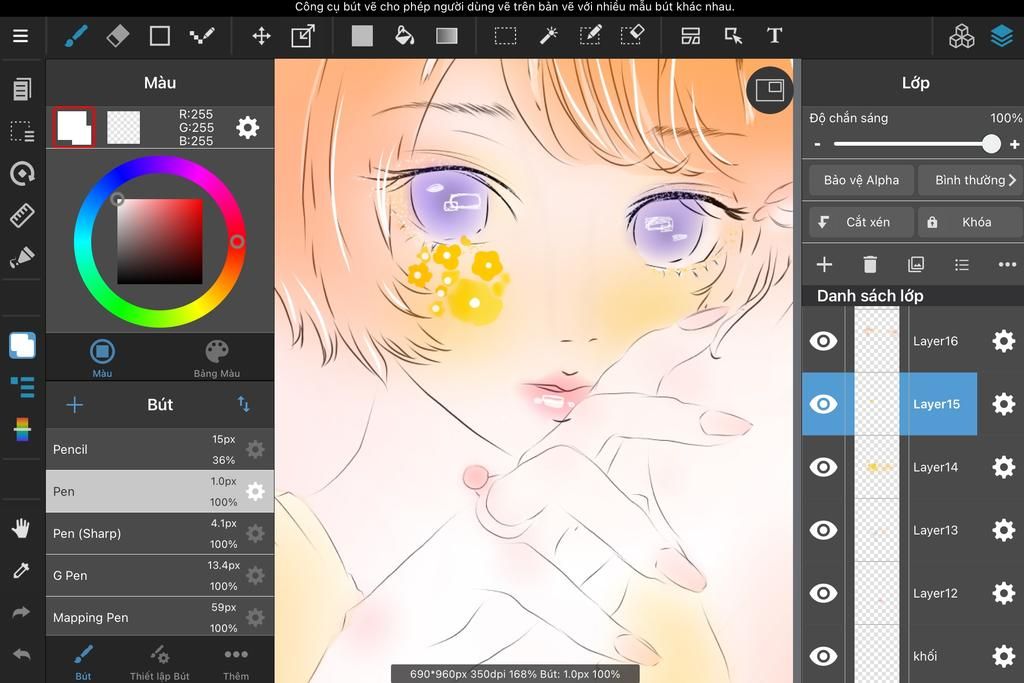Switch to the Bút bottom tab
The width and height of the screenshot is (1024, 683).
point(83,662)
